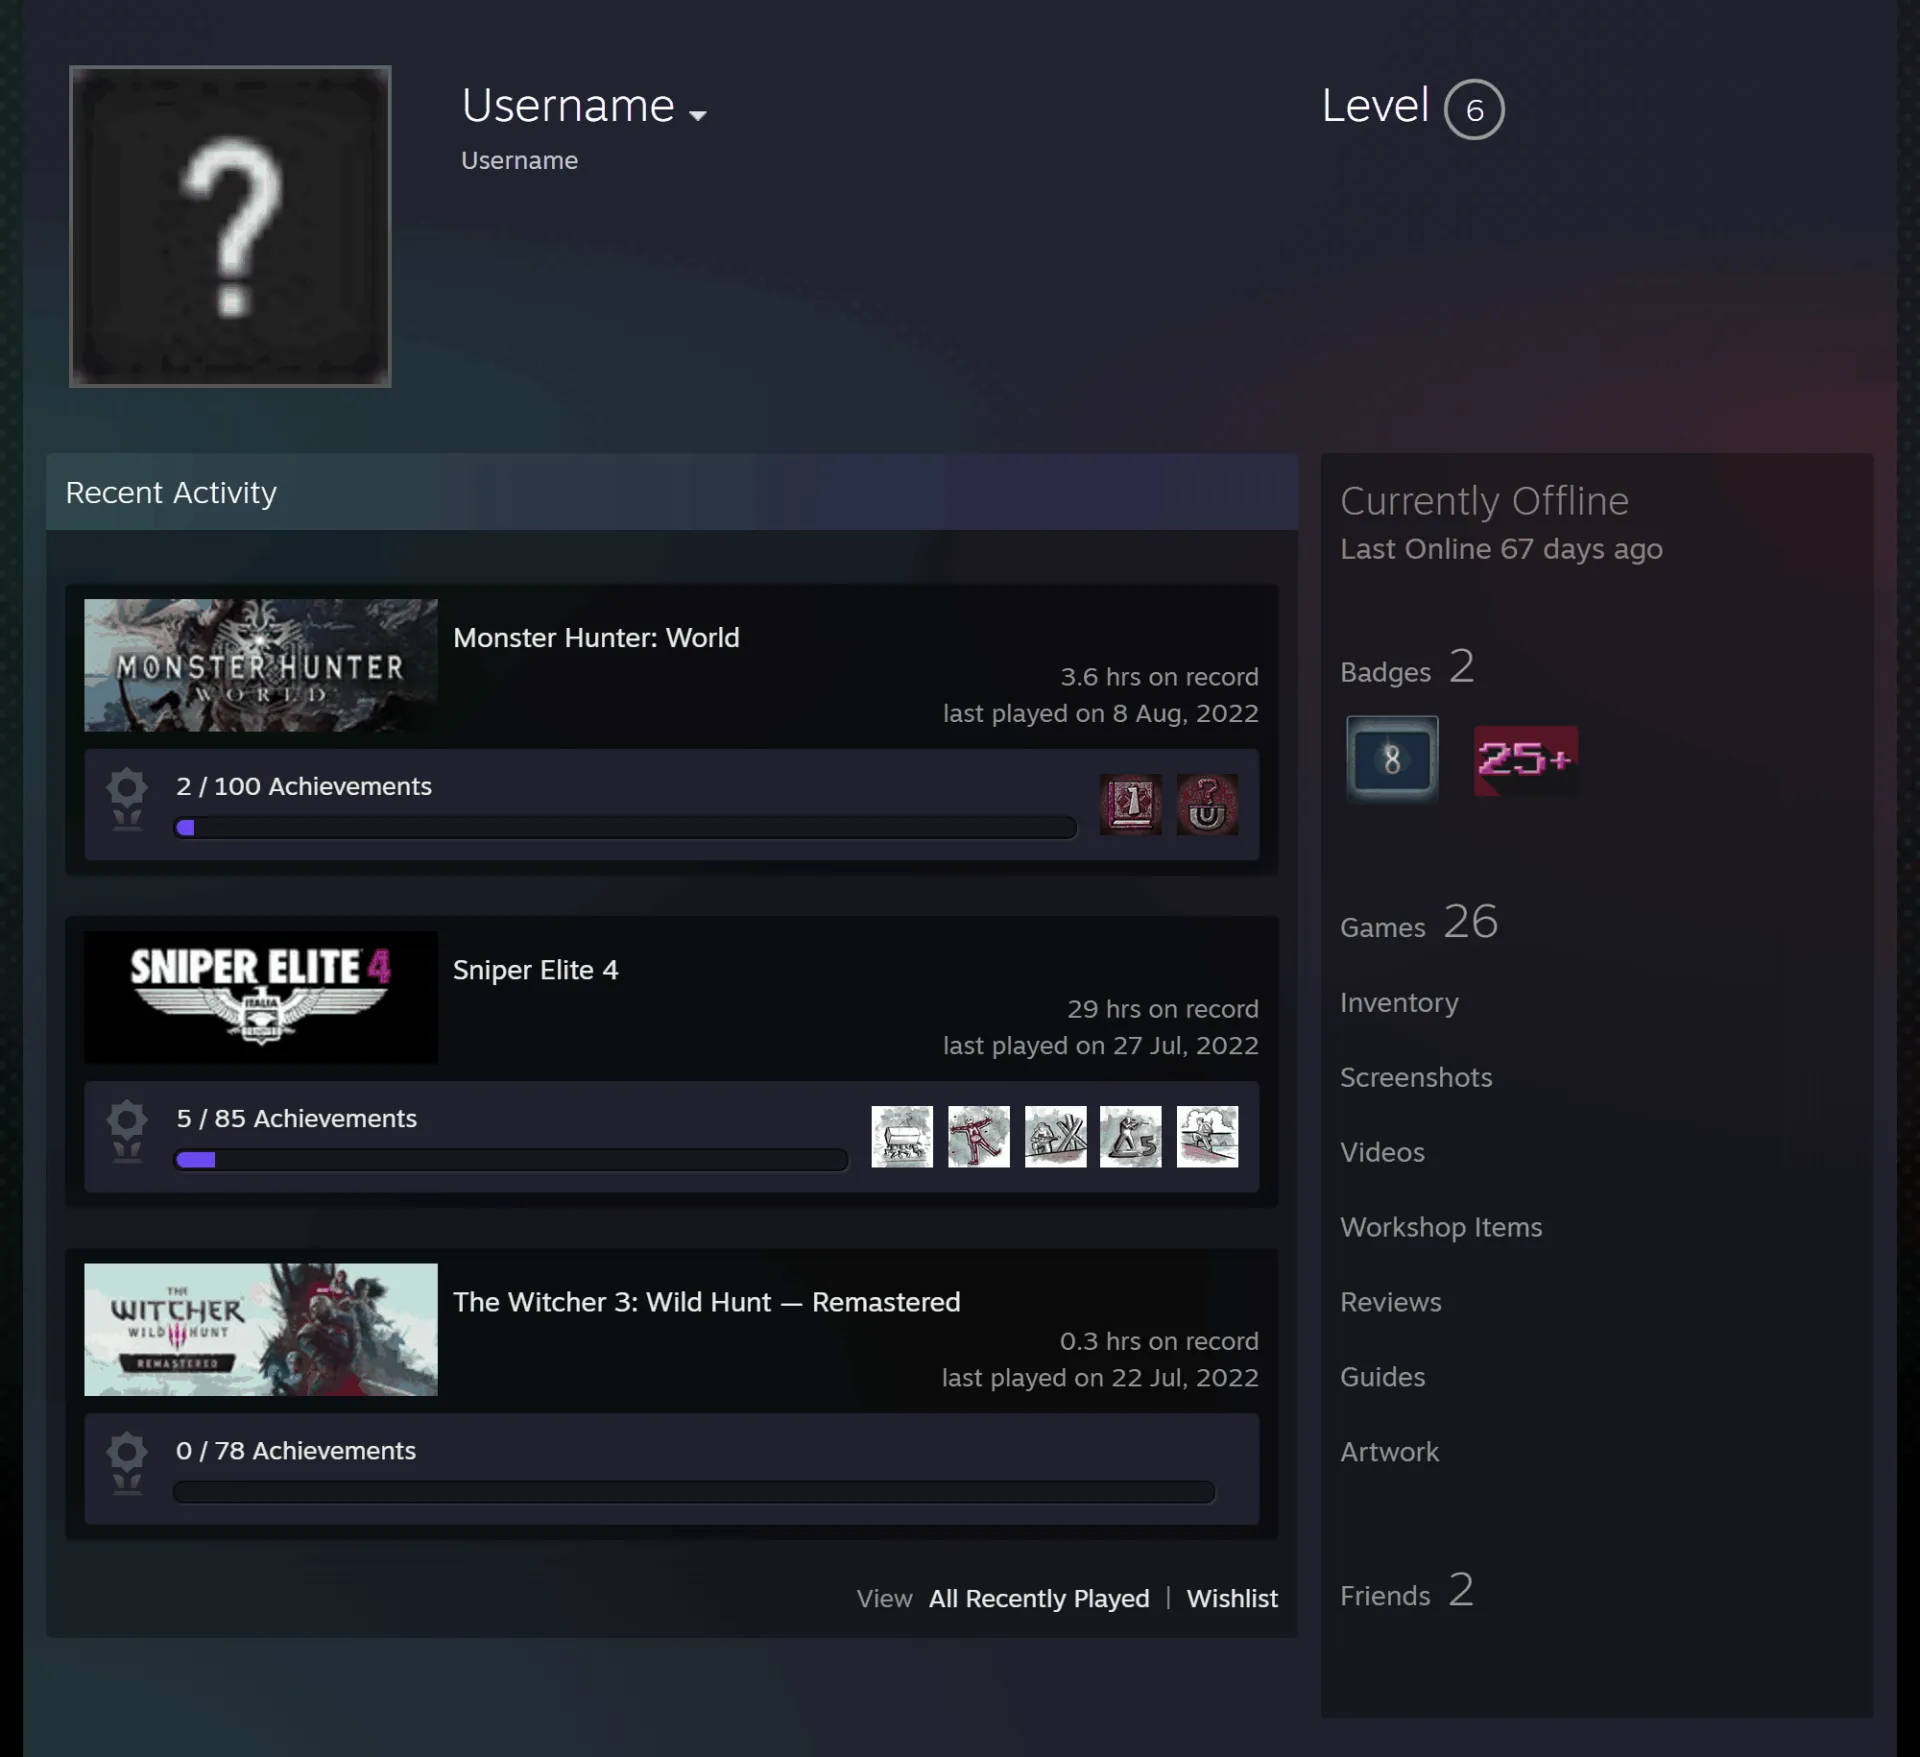Click the Monster Hunter achievement progress bar
Viewport: 1920px width, 1757px height.
click(626, 828)
